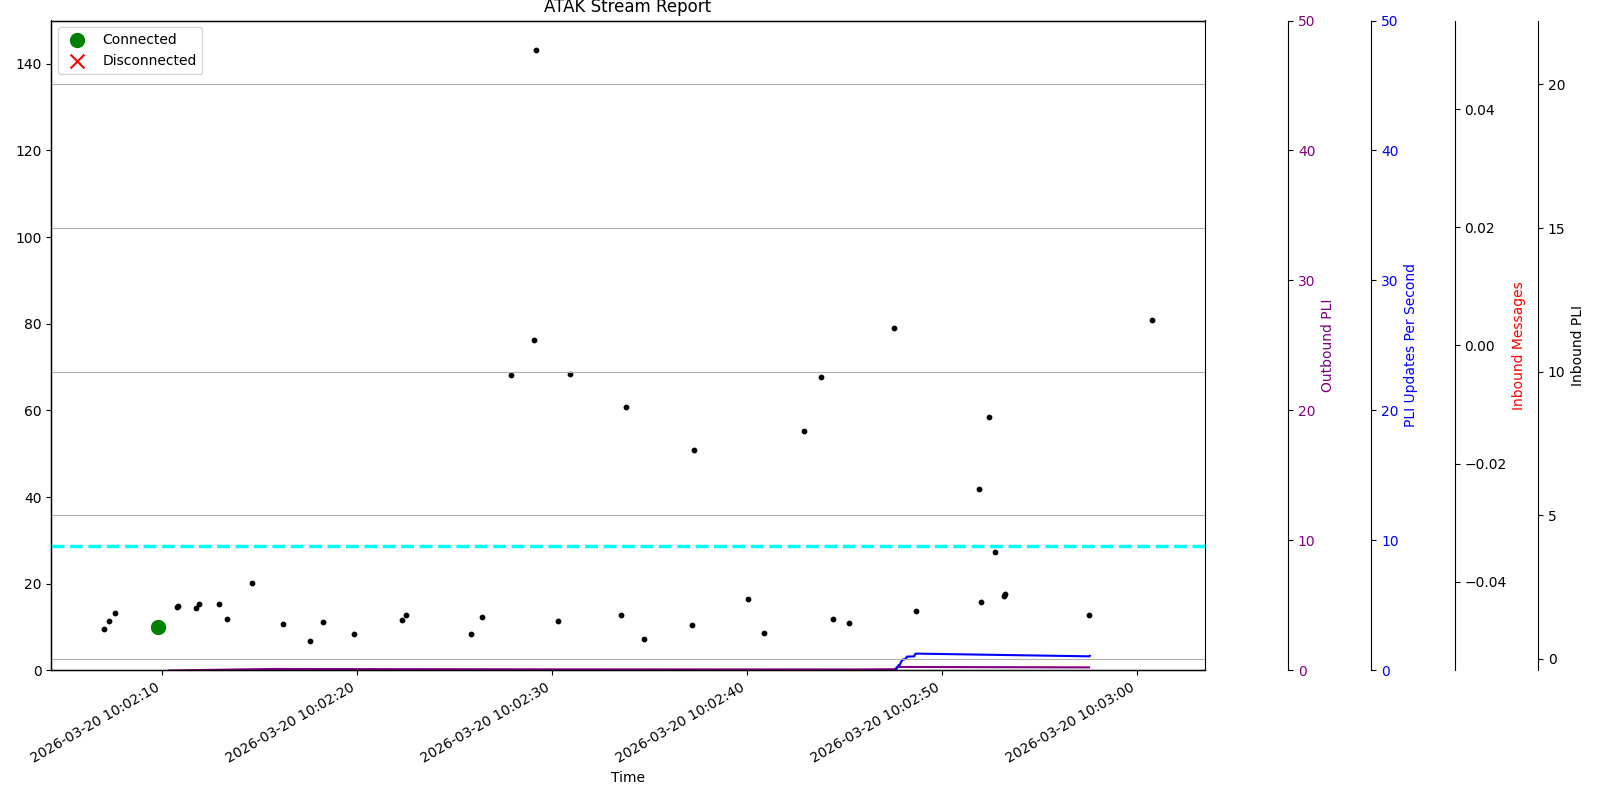This screenshot has width=1600, height=800.
Task: Select the purple Outbound PLI axis label
Action: pyautogui.click(x=1327, y=345)
